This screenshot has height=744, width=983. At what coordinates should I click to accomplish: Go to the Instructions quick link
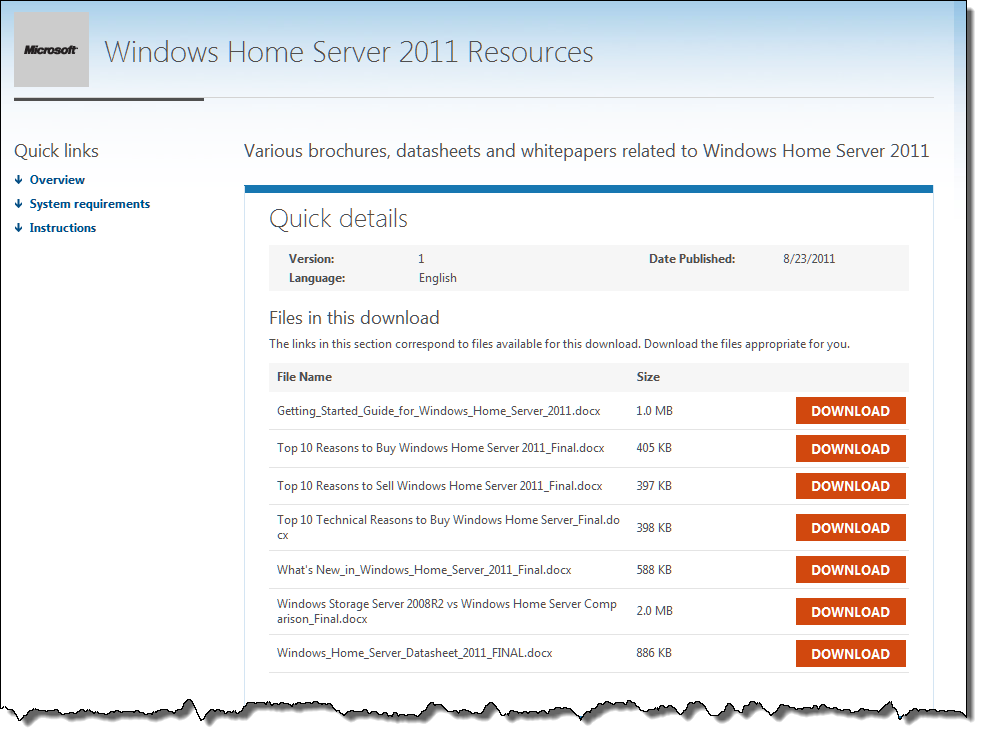pyautogui.click(x=63, y=228)
